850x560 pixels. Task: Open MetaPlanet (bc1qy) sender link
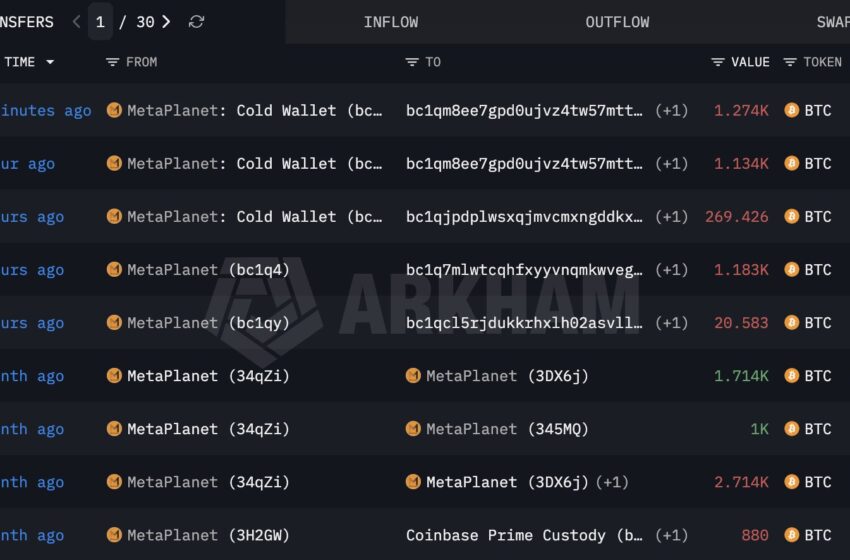tap(208, 323)
